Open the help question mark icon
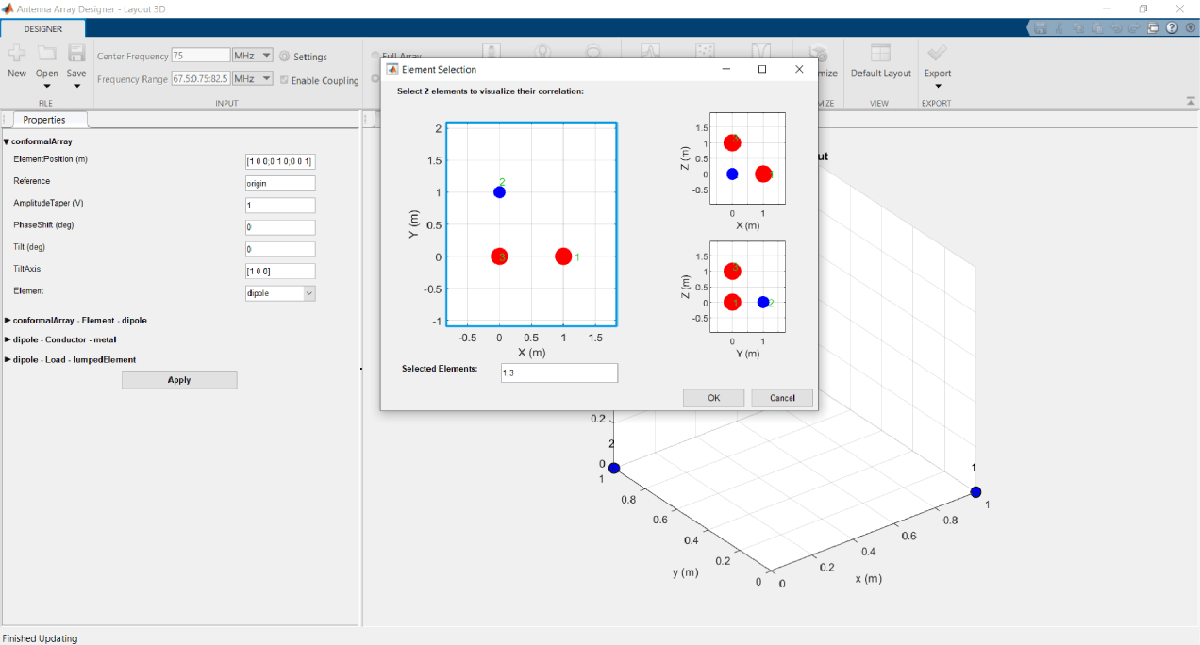Viewport: 1200px width, 645px height. click(x=1171, y=28)
